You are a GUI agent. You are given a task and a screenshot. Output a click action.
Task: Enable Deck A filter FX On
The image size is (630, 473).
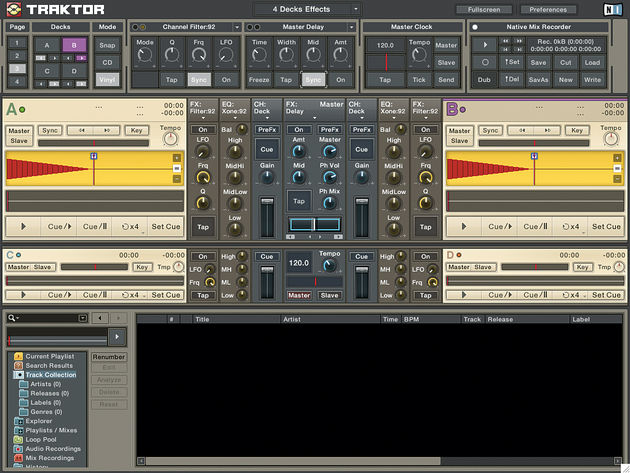(203, 130)
